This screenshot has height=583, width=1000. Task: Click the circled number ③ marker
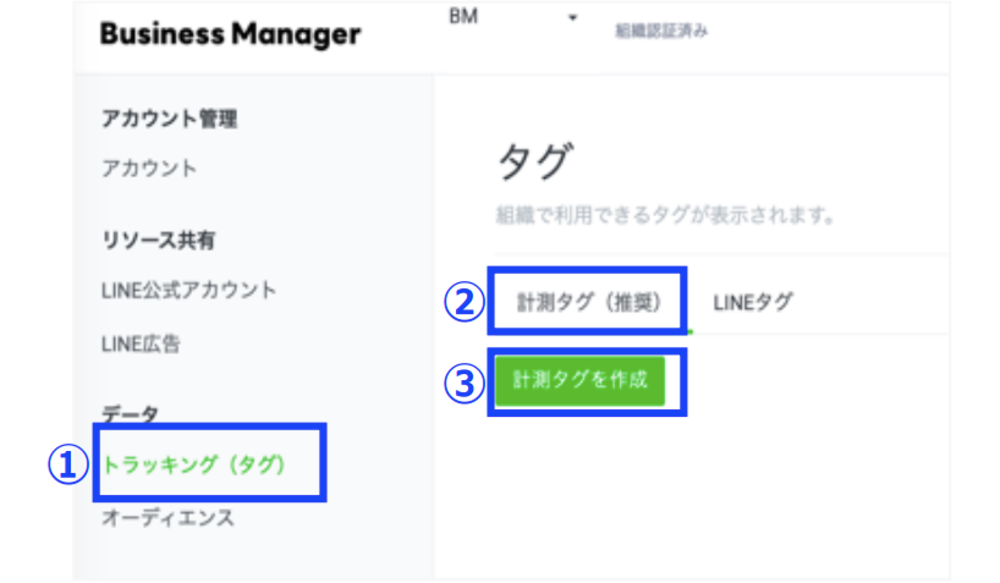tap(463, 383)
